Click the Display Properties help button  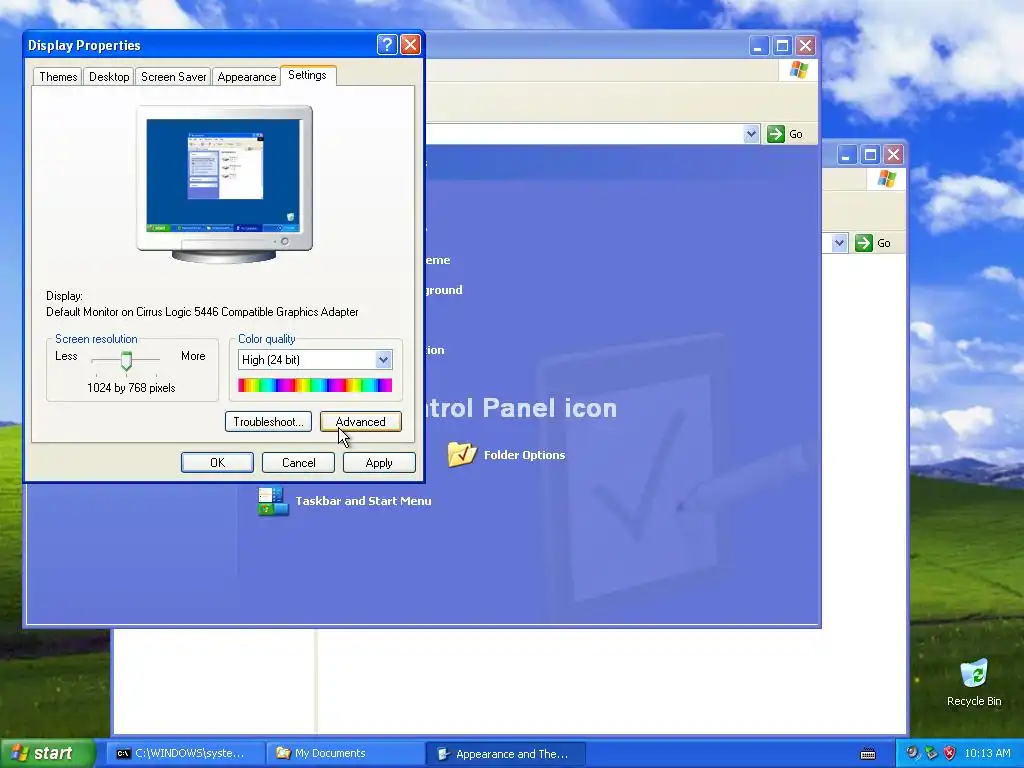click(x=387, y=44)
